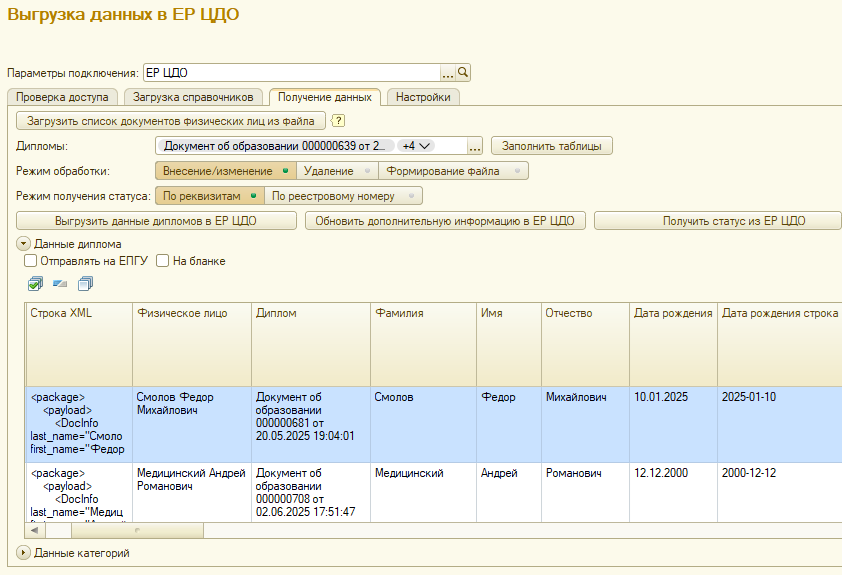Collapse the Данные диплома section
The image size is (842, 575).
tap(23, 244)
